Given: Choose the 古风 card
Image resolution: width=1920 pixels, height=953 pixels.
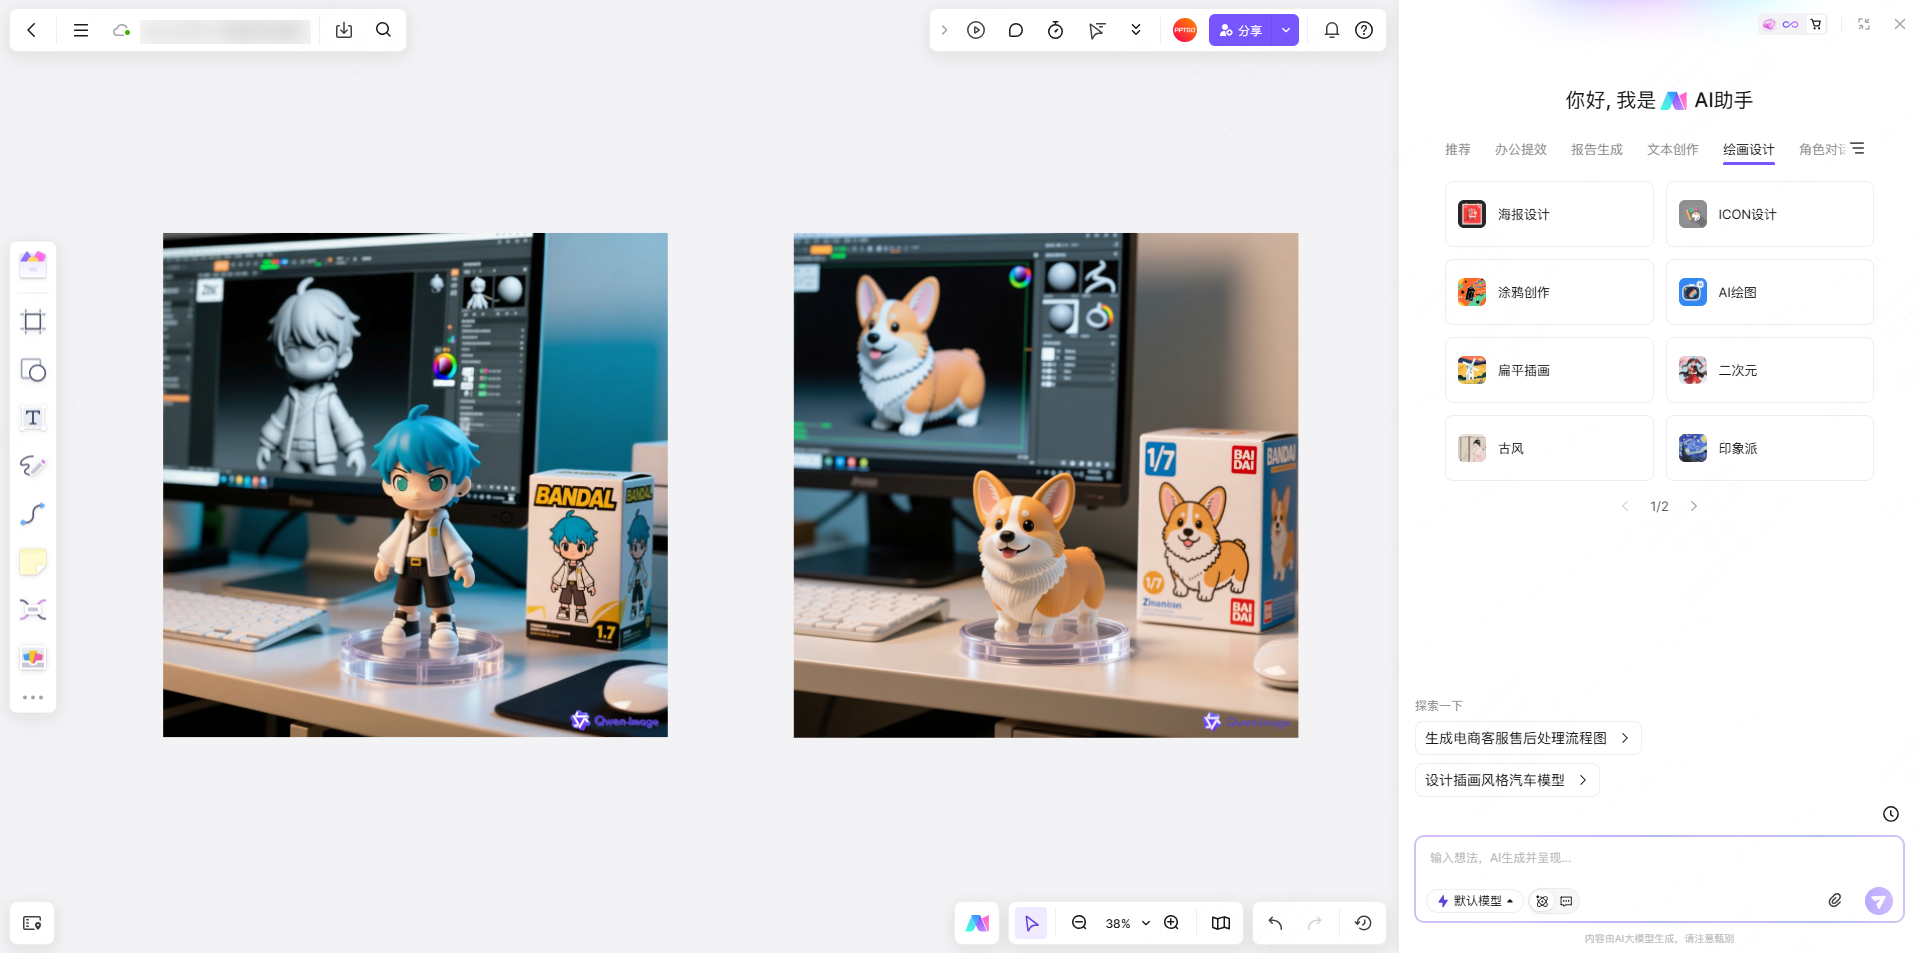Looking at the screenshot, I should pyautogui.click(x=1549, y=448).
